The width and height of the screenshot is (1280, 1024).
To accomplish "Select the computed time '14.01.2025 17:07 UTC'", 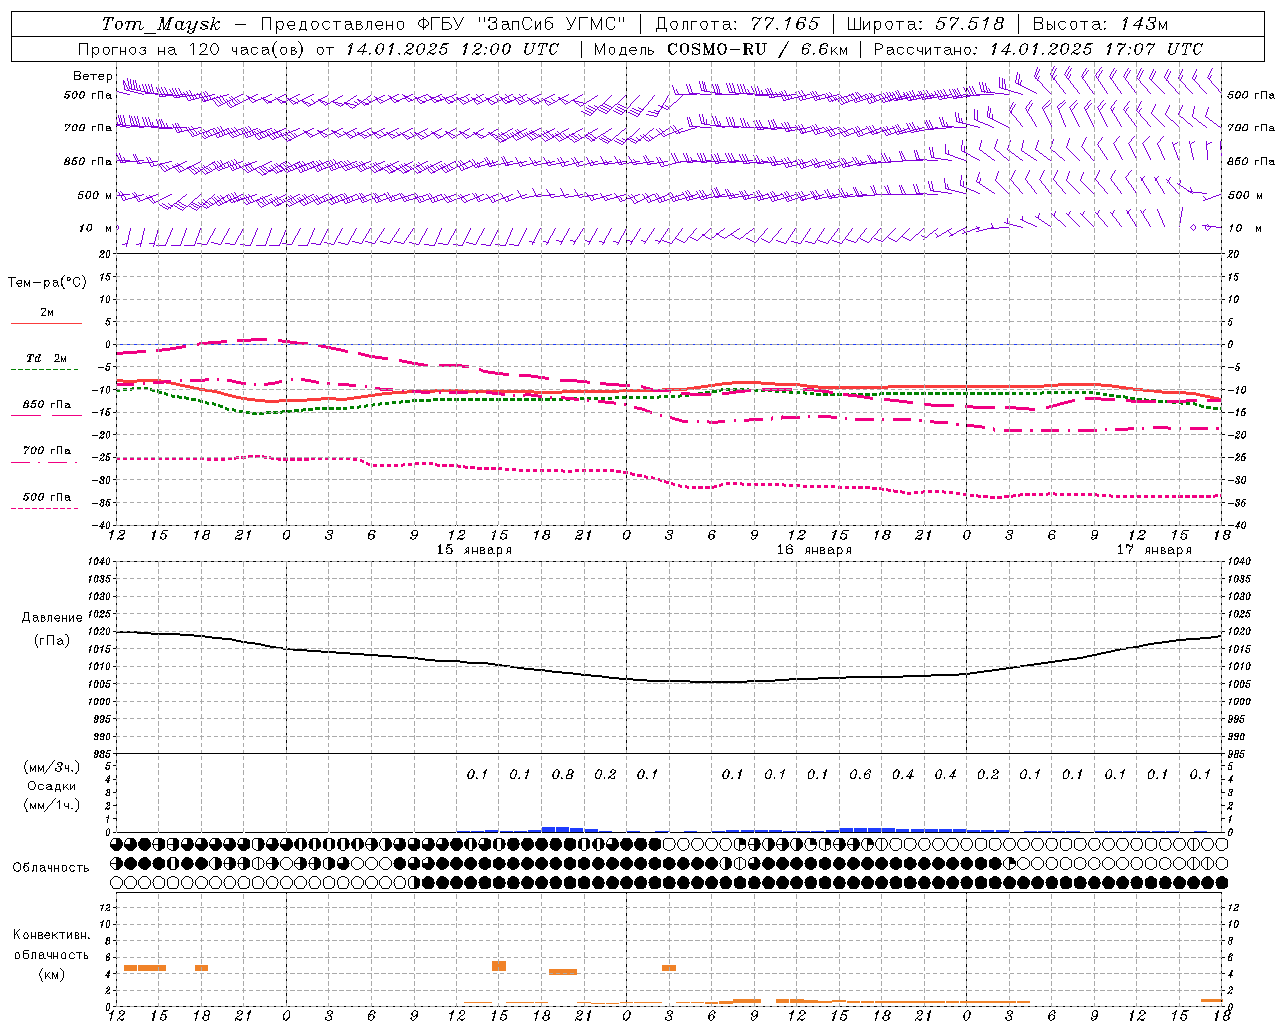I will coord(1096,49).
